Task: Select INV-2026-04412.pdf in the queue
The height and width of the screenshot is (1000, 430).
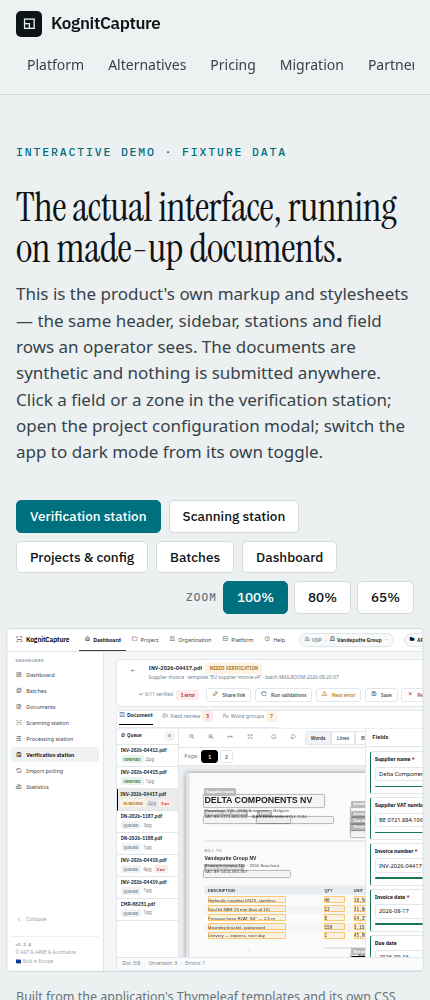Action: [147, 755]
